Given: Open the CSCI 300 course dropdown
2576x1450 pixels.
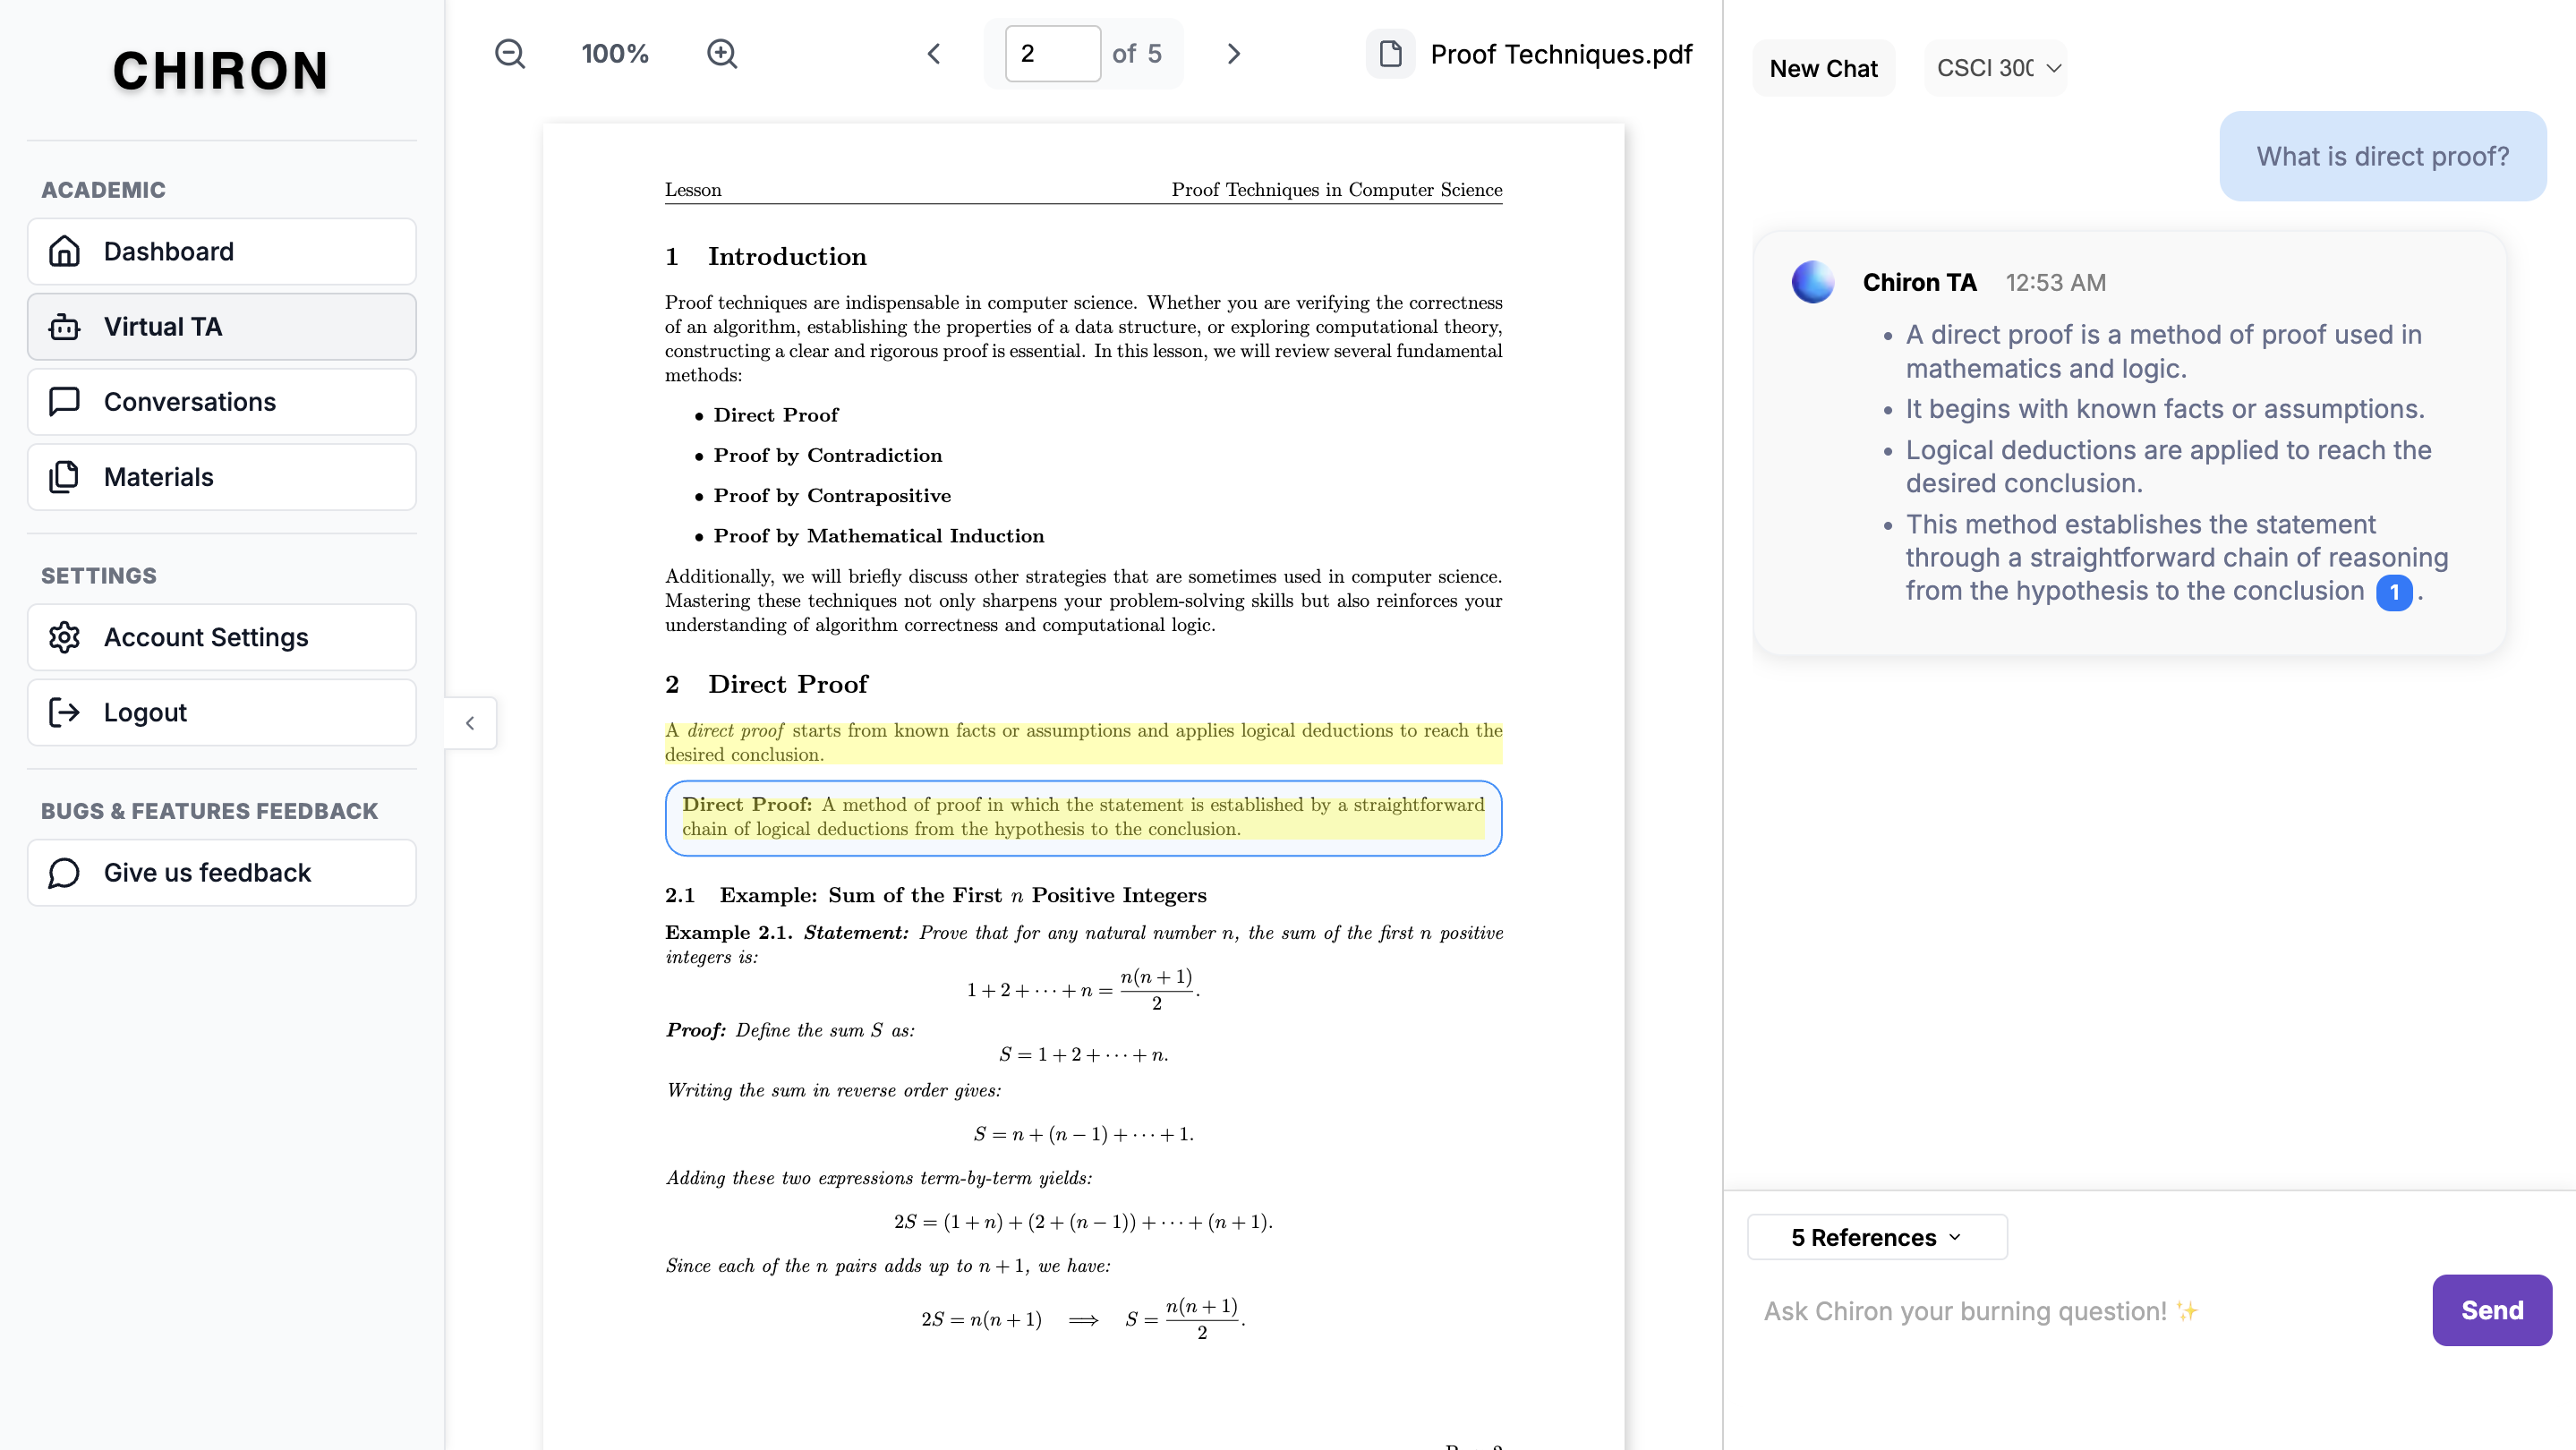Looking at the screenshot, I should point(1996,68).
